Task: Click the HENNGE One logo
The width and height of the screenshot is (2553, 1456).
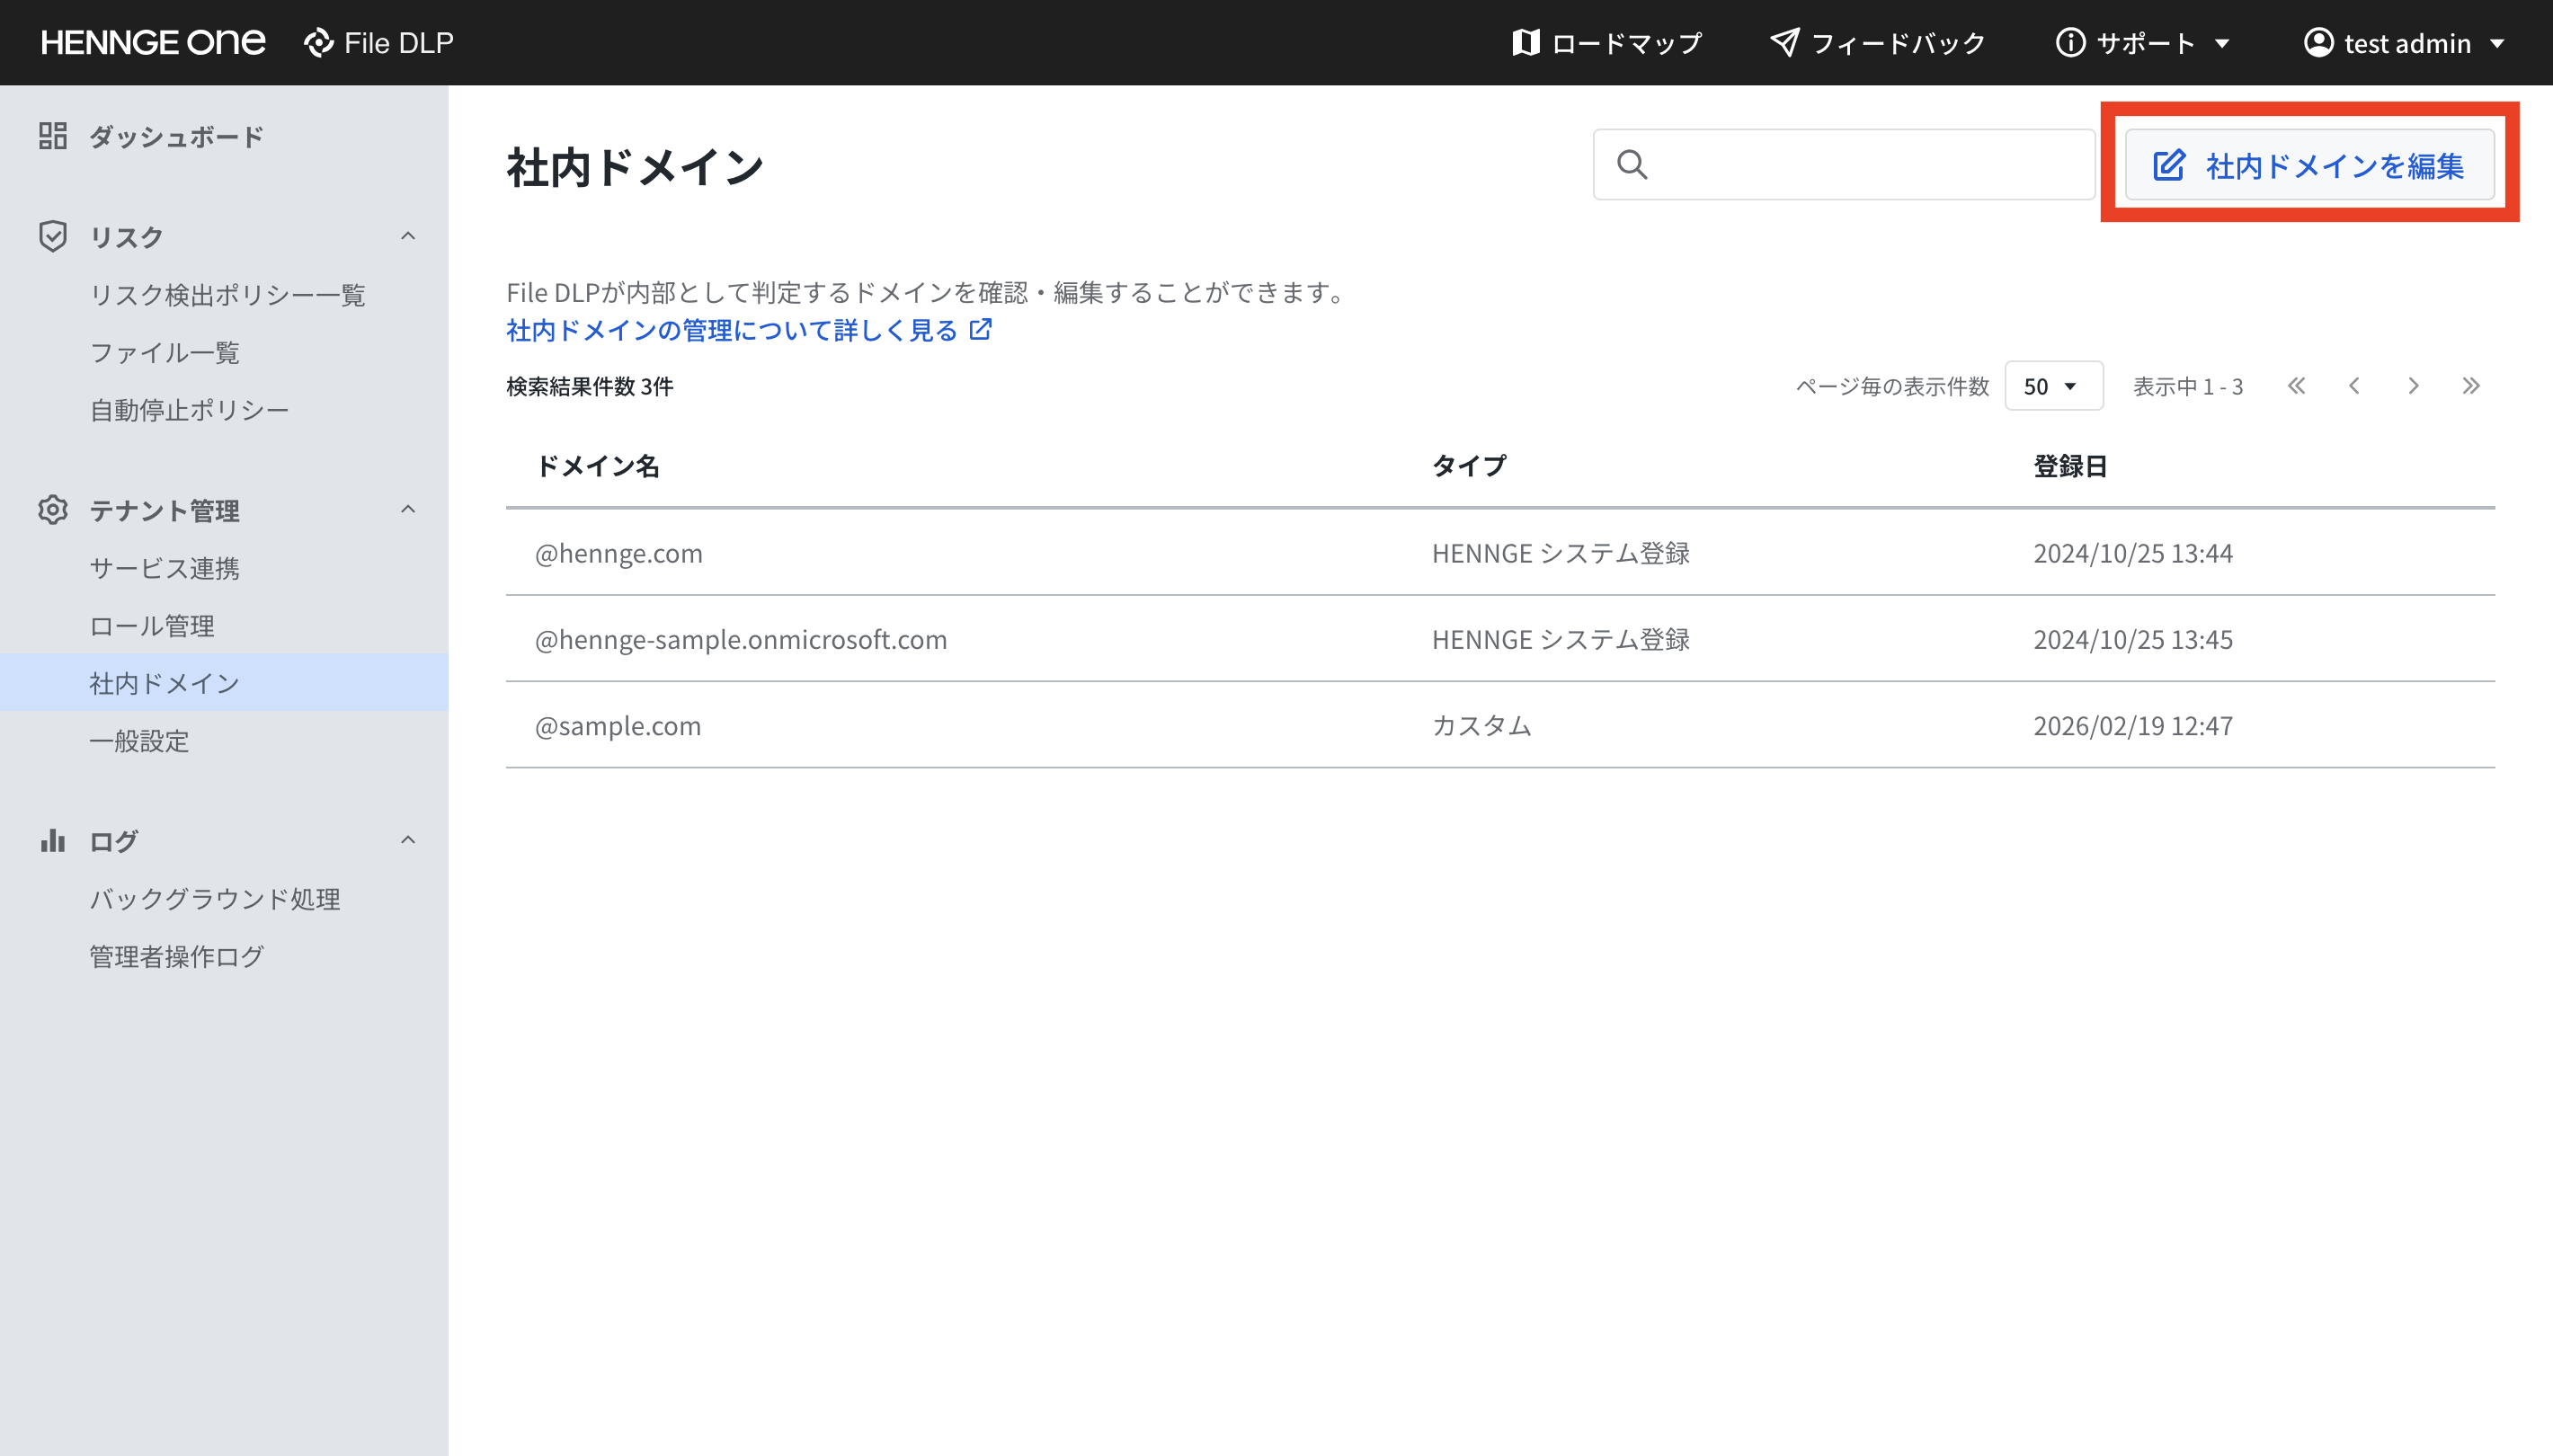Action: point(153,42)
